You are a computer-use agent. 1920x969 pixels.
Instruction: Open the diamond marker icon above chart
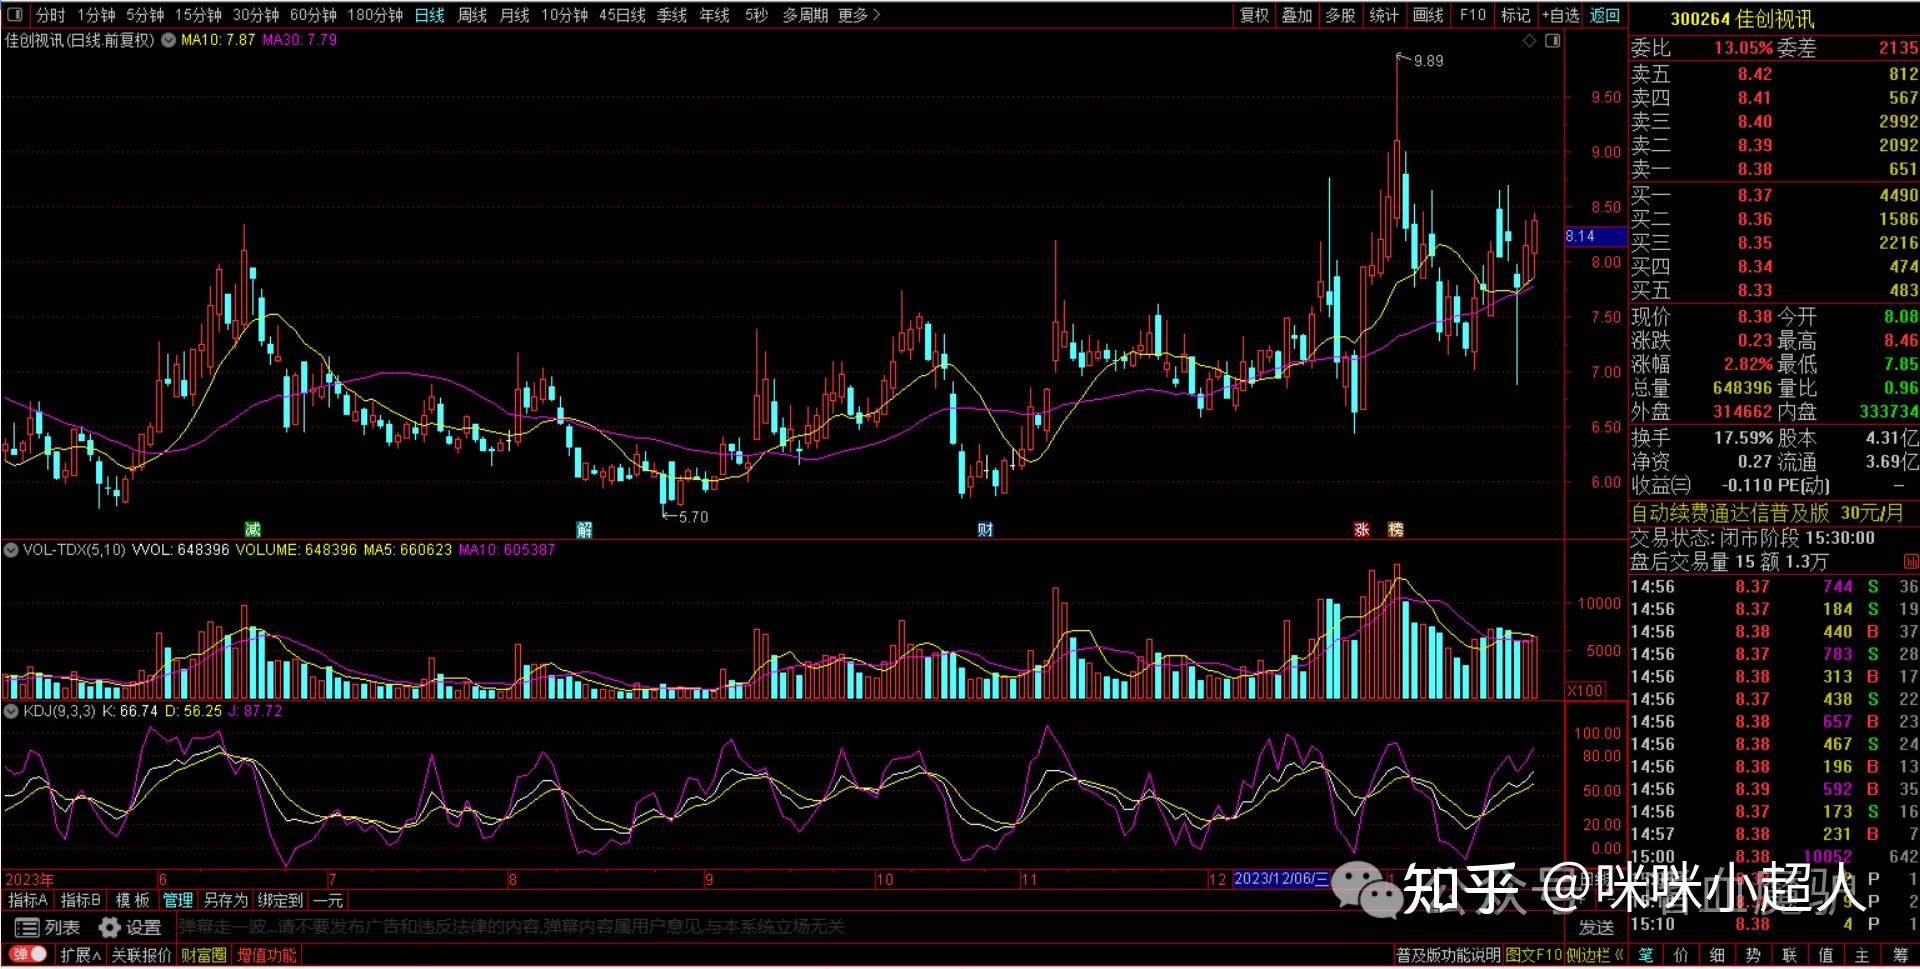1529,41
